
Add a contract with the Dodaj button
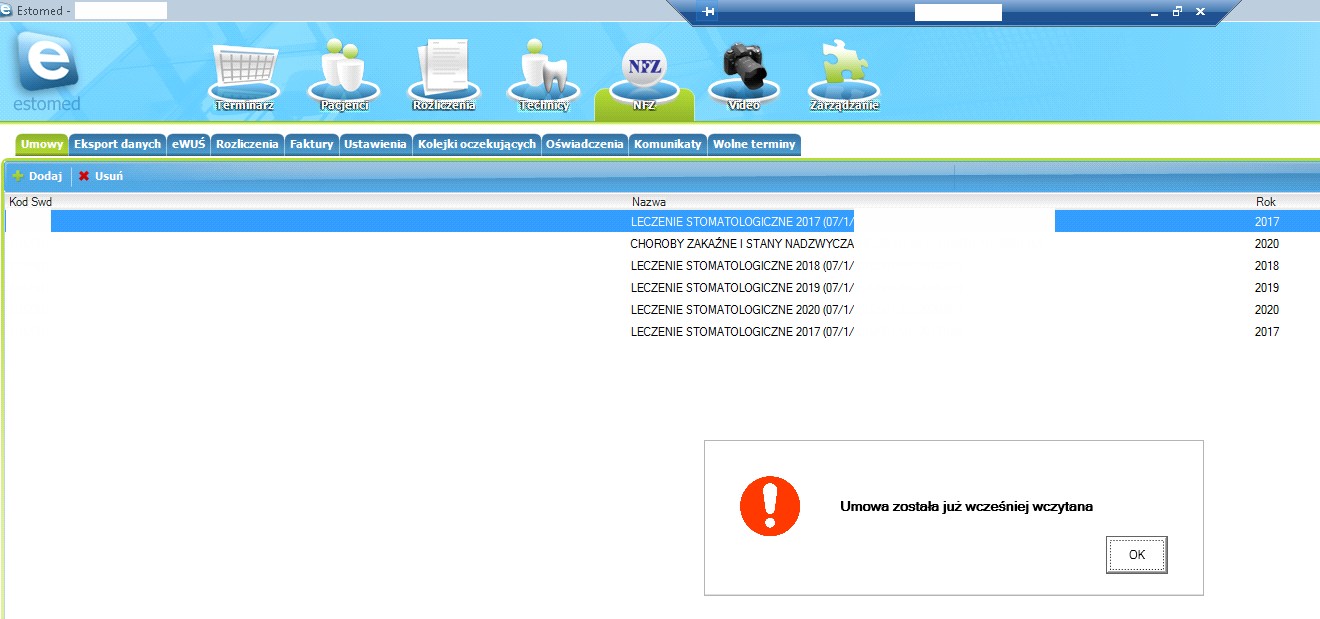38,176
